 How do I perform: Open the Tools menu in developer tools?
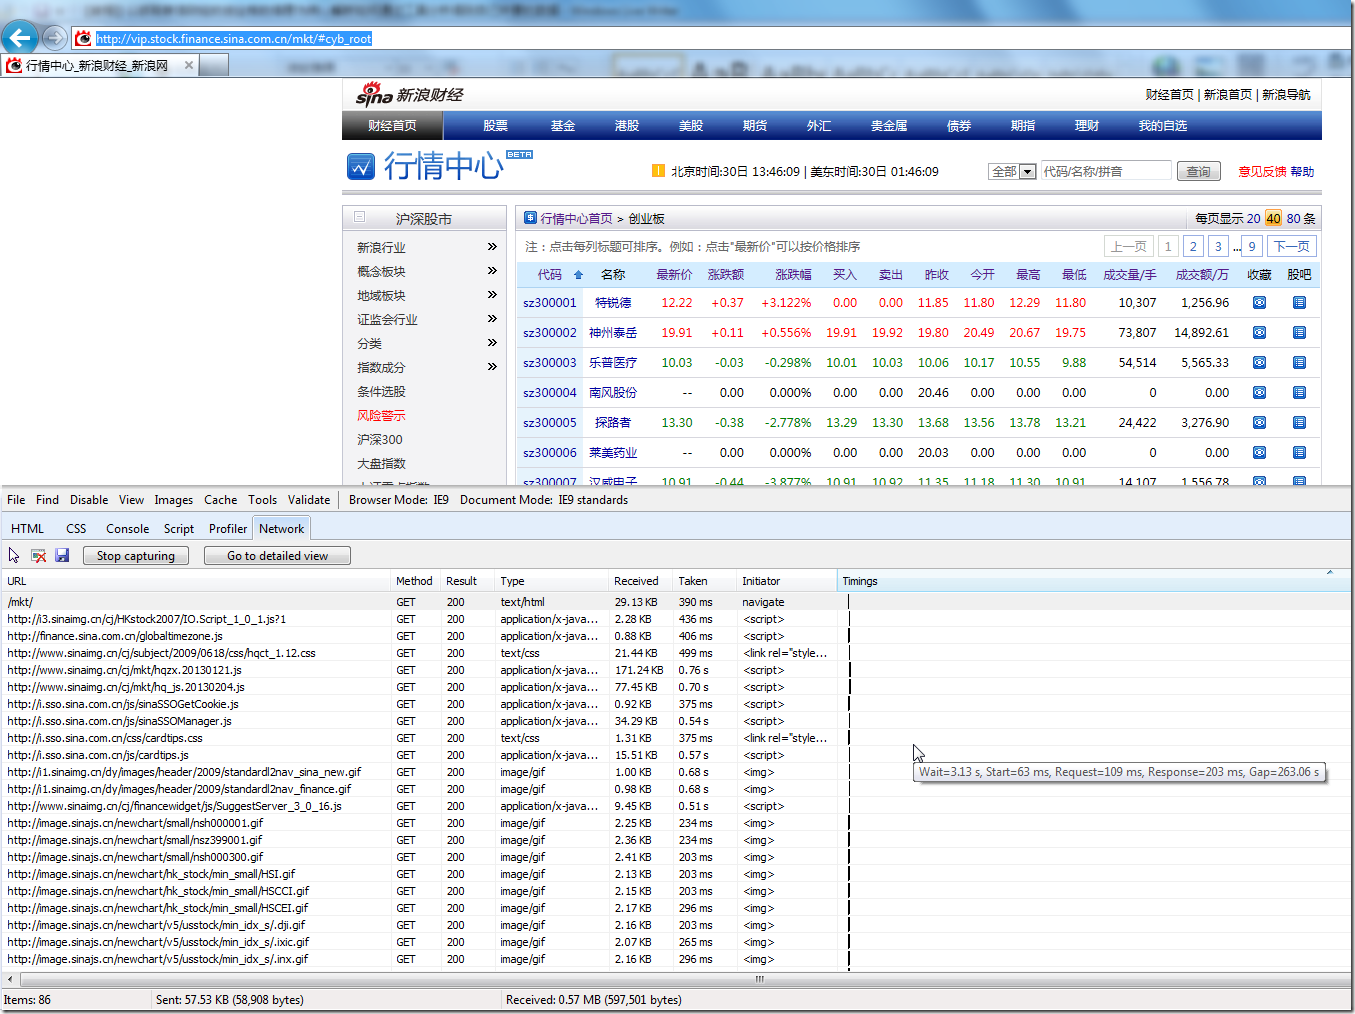pos(262,500)
